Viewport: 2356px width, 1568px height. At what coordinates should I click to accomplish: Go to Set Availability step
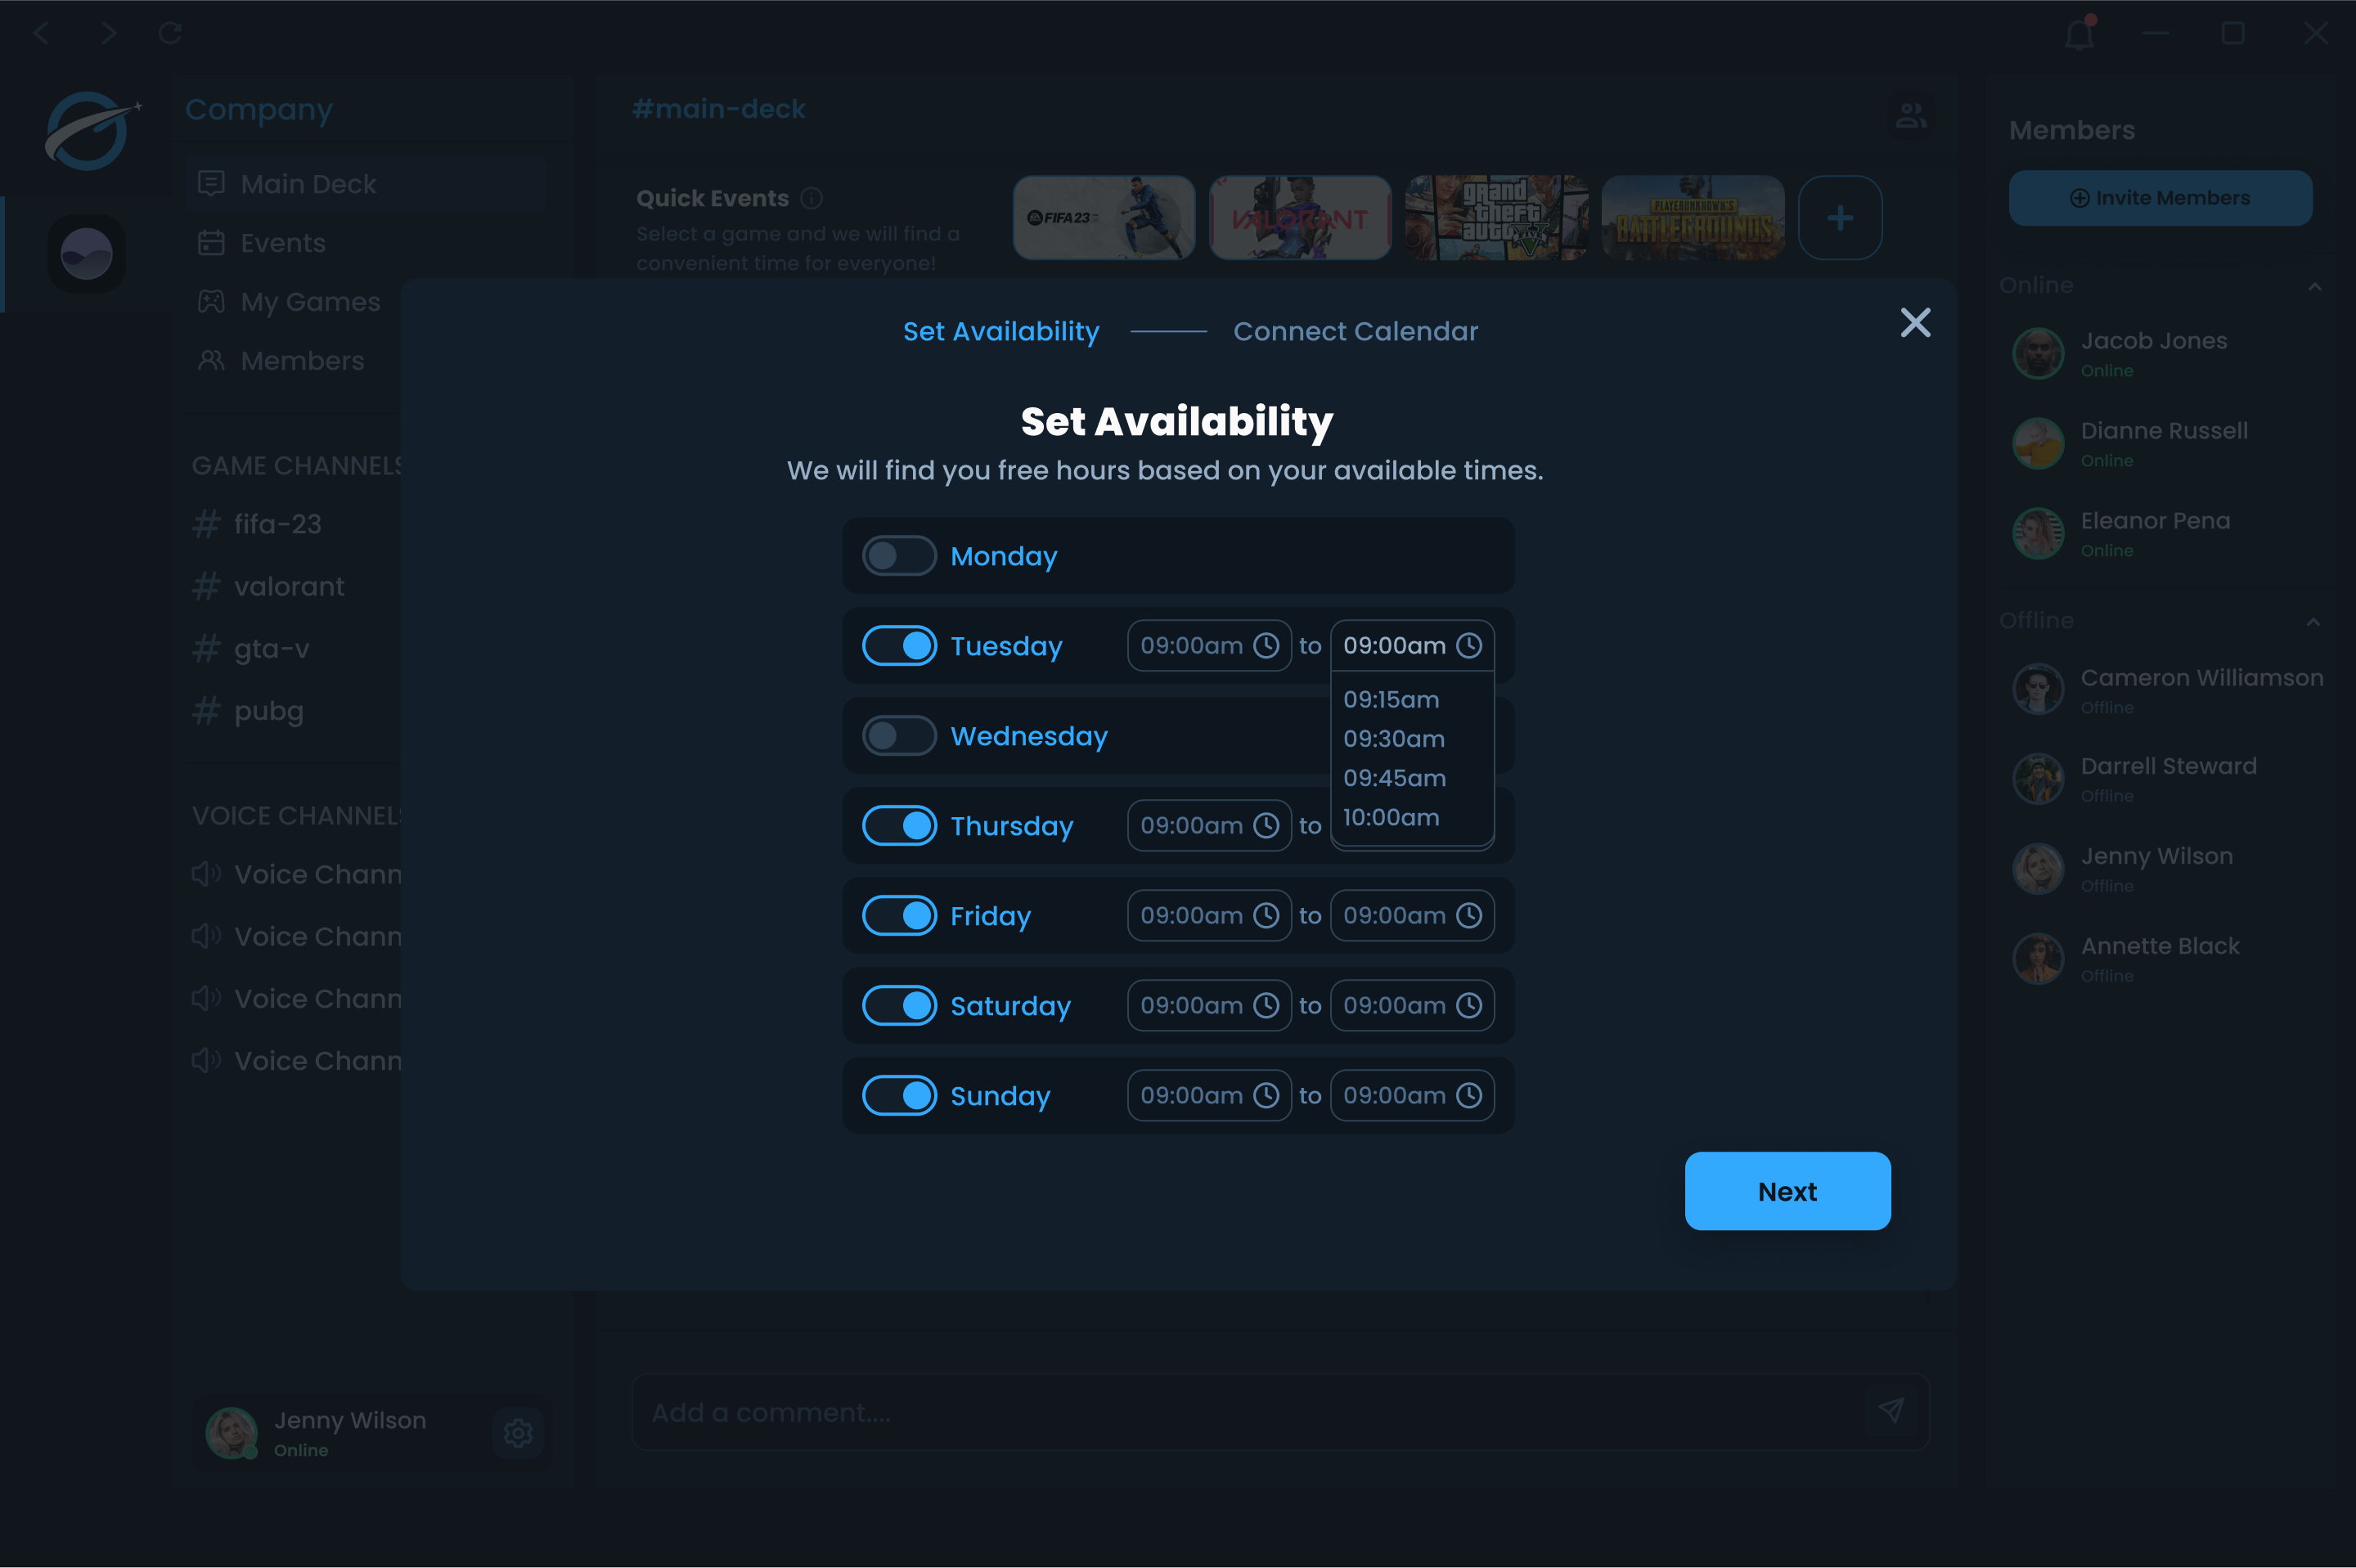point(1001,331)
